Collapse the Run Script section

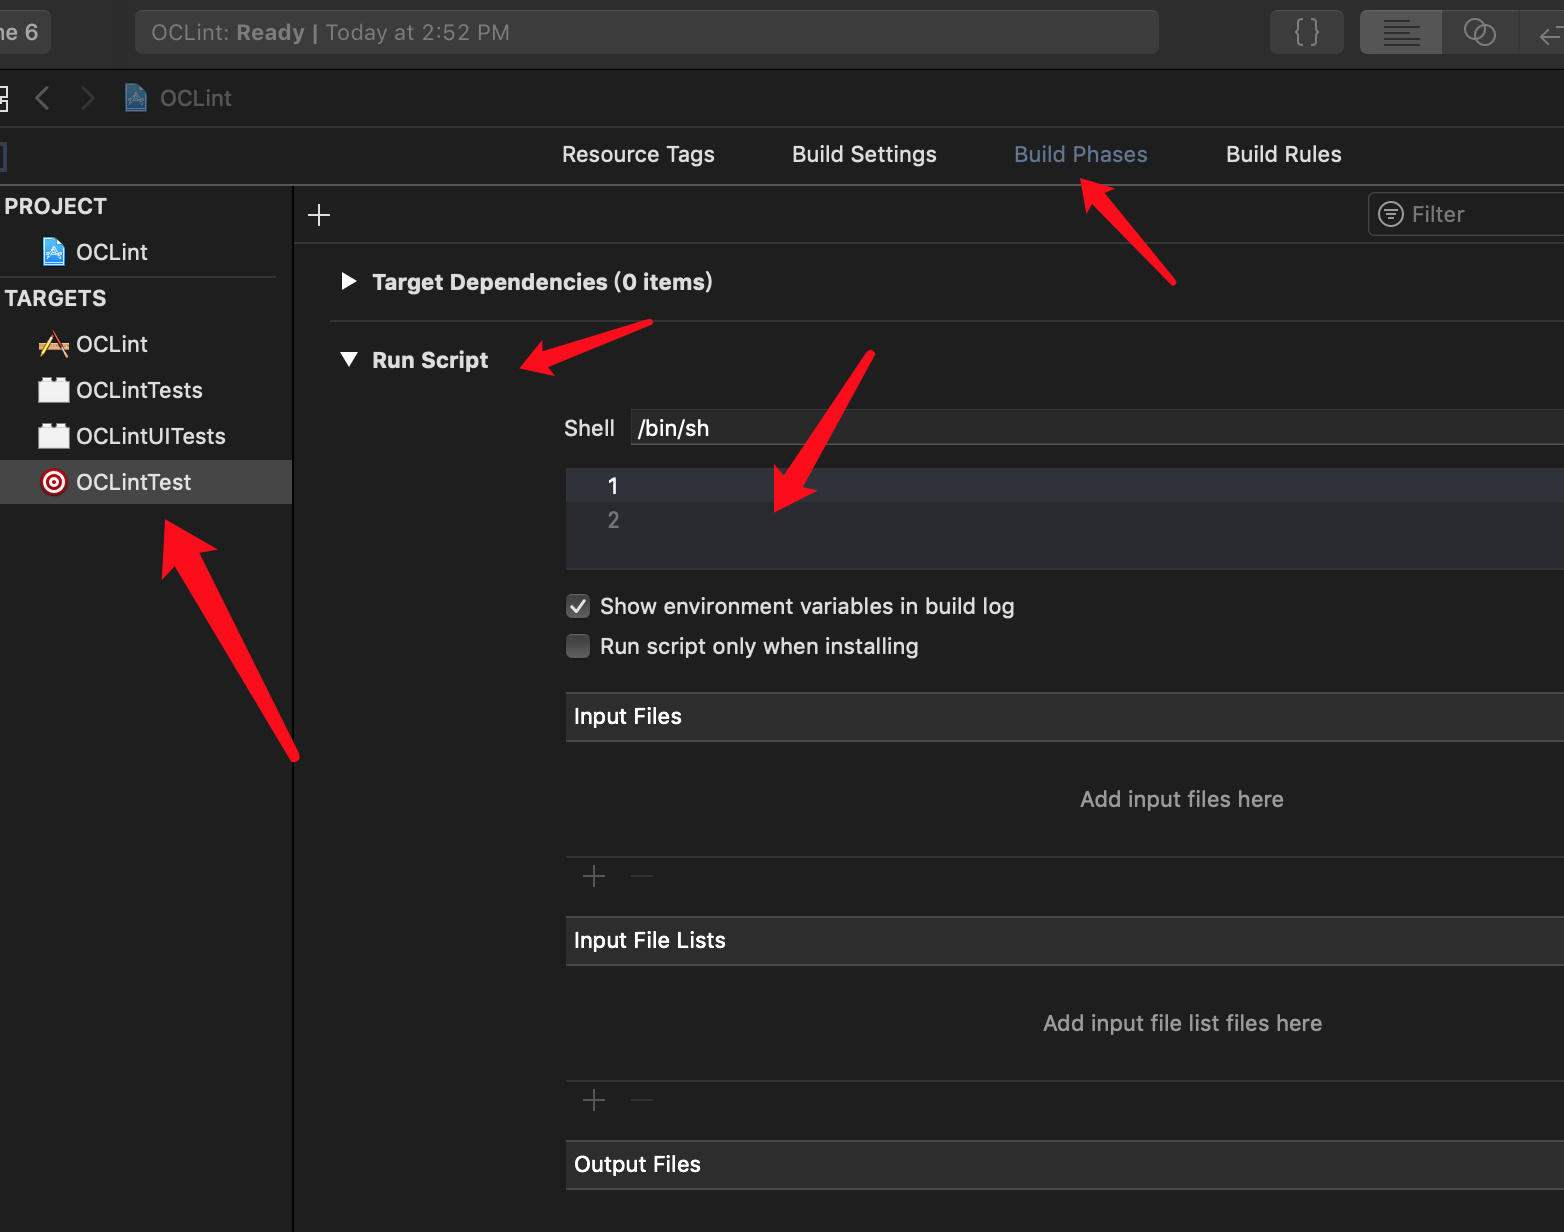click(x=349, y=360)
